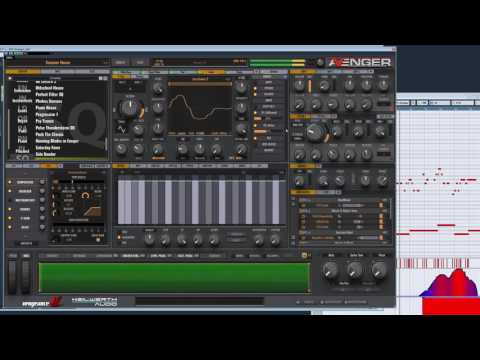Toggle the lit orange LED left of the sequencer knobs
Image resolution: width=480 pixels, height=360 pixels.
(x=119, y=237)
